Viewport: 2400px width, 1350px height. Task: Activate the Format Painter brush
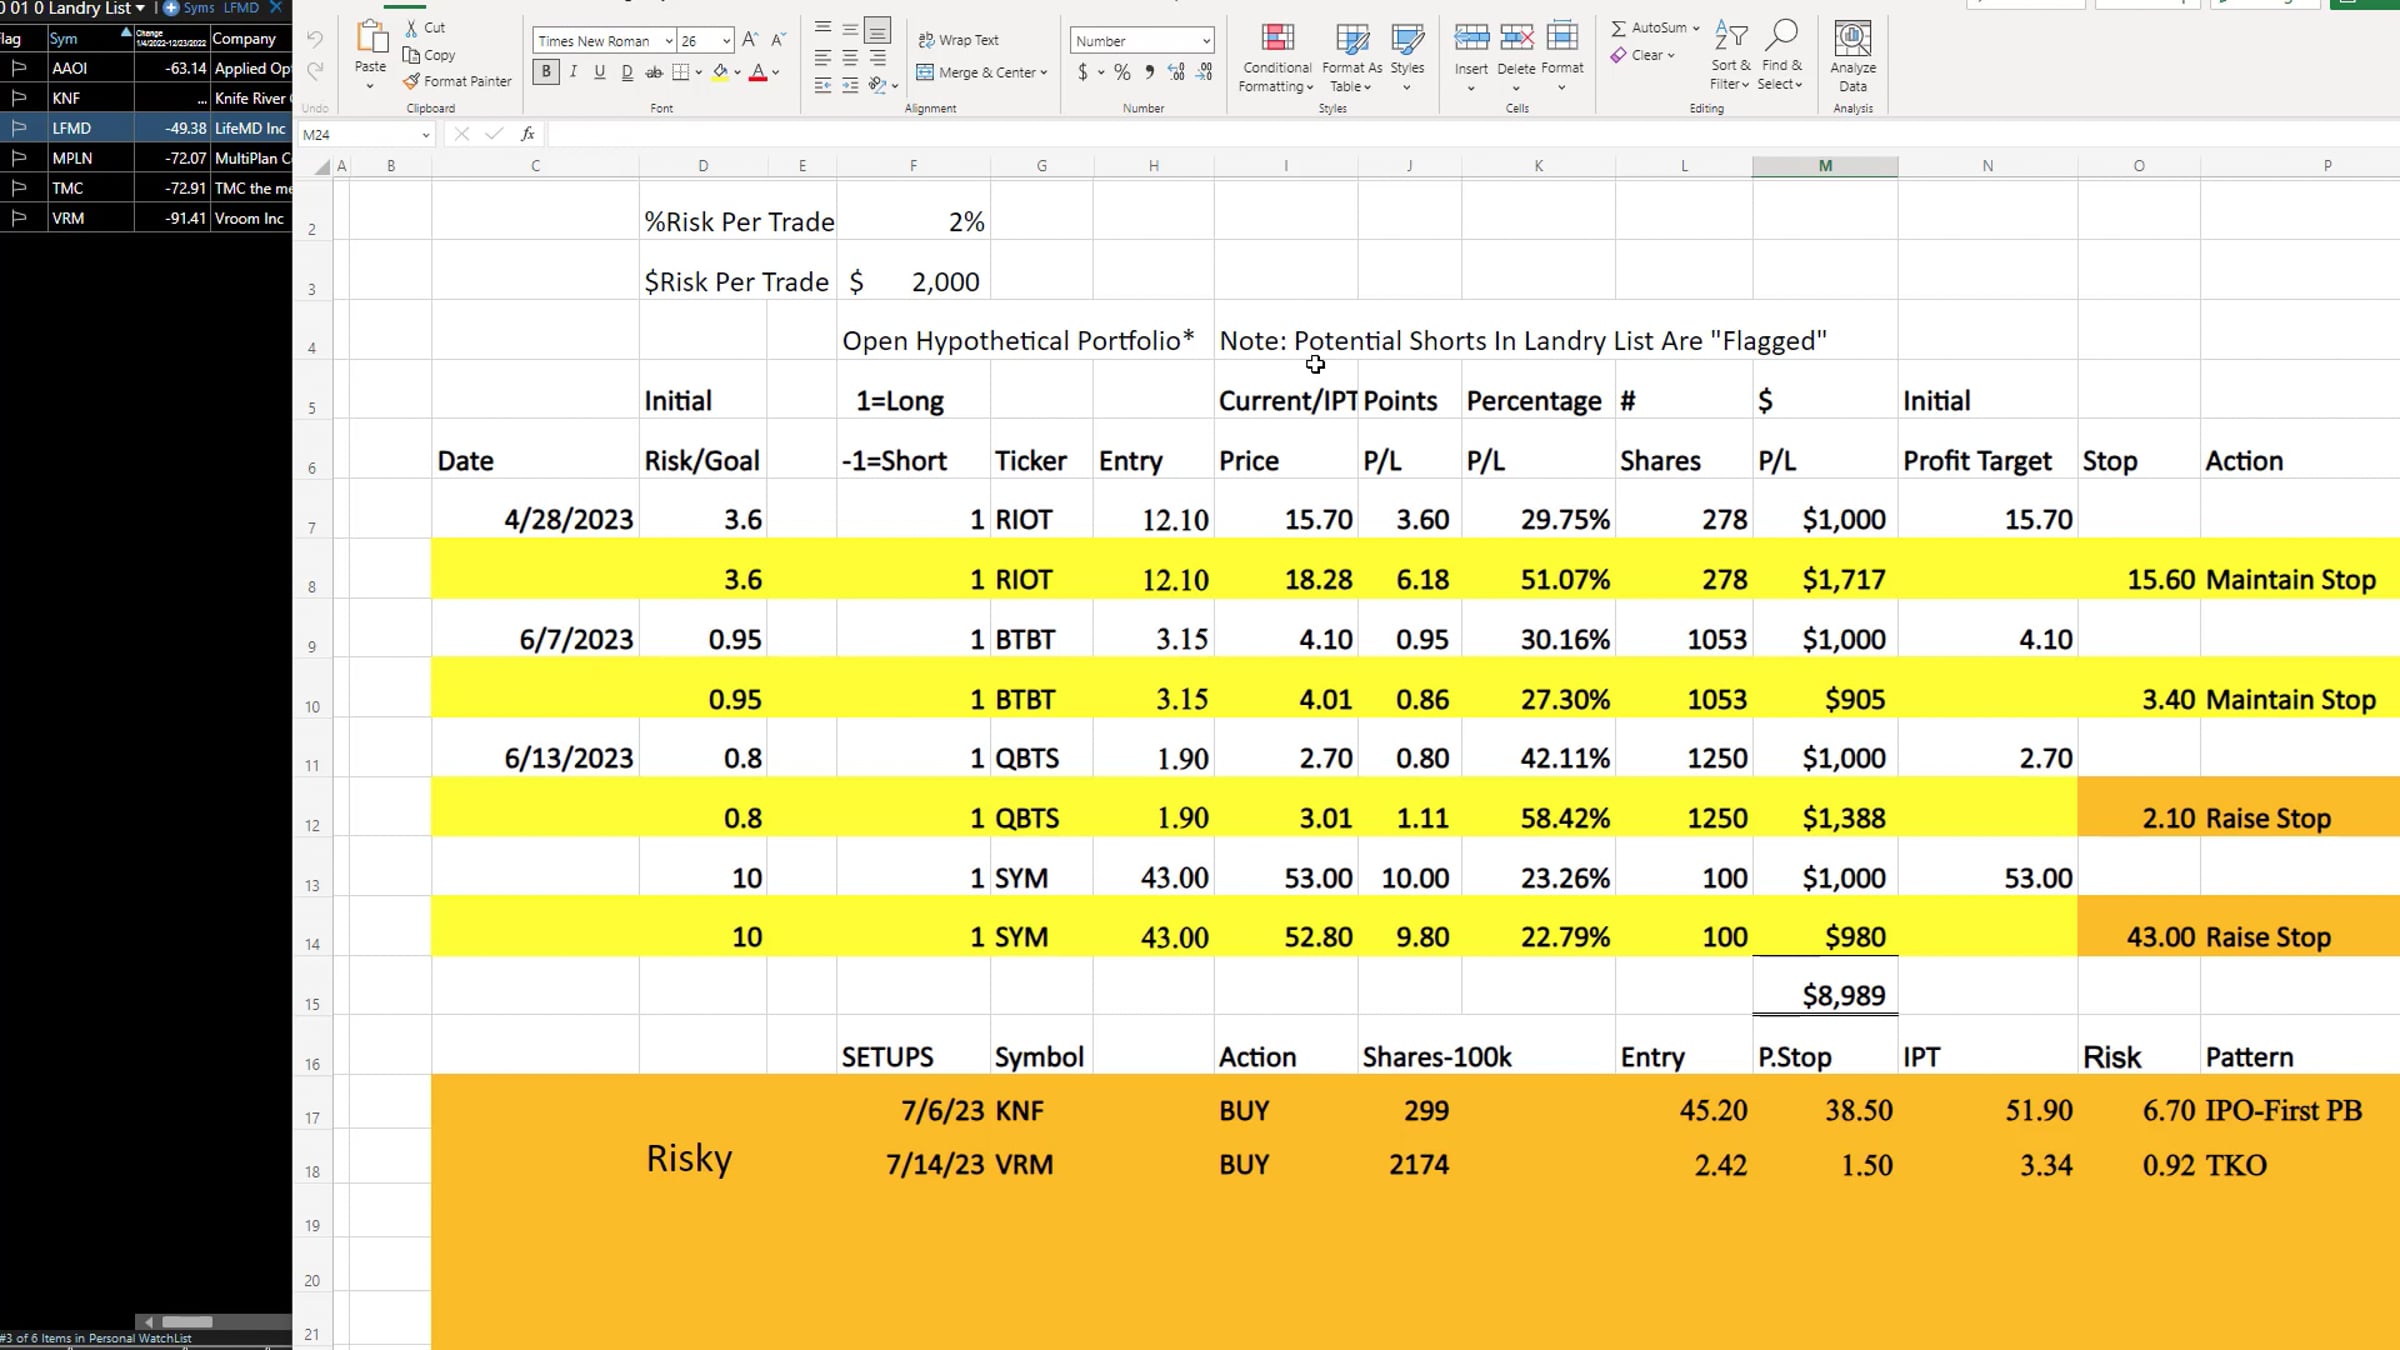457,81
